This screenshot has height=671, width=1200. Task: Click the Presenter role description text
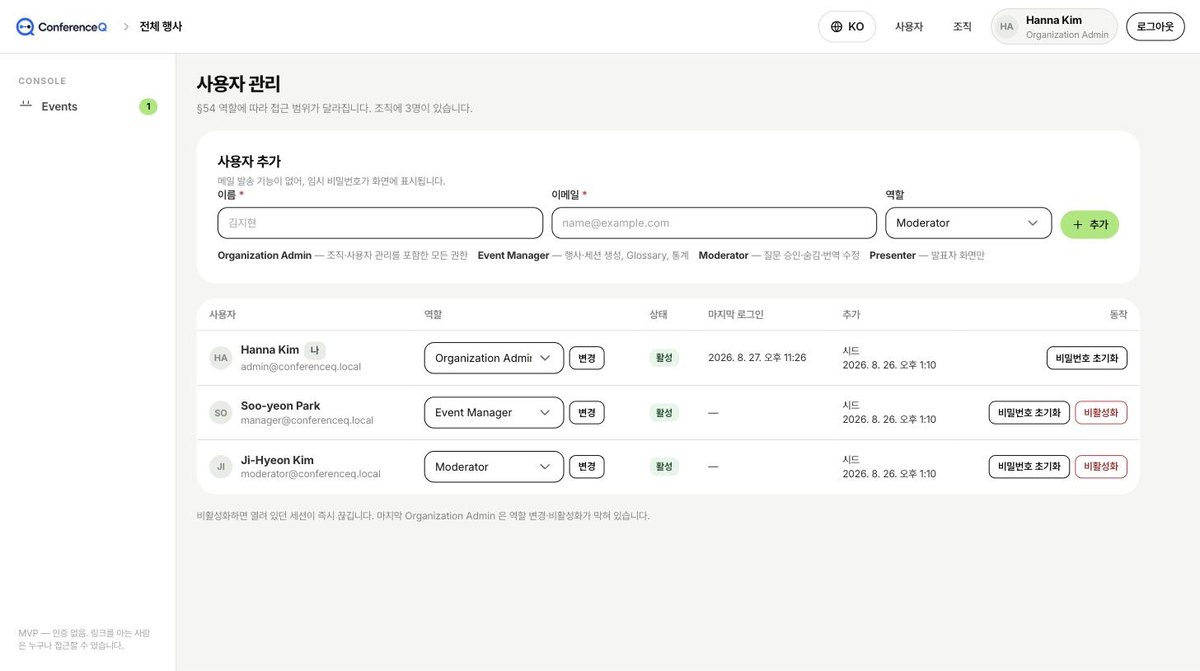click(926, 256)
